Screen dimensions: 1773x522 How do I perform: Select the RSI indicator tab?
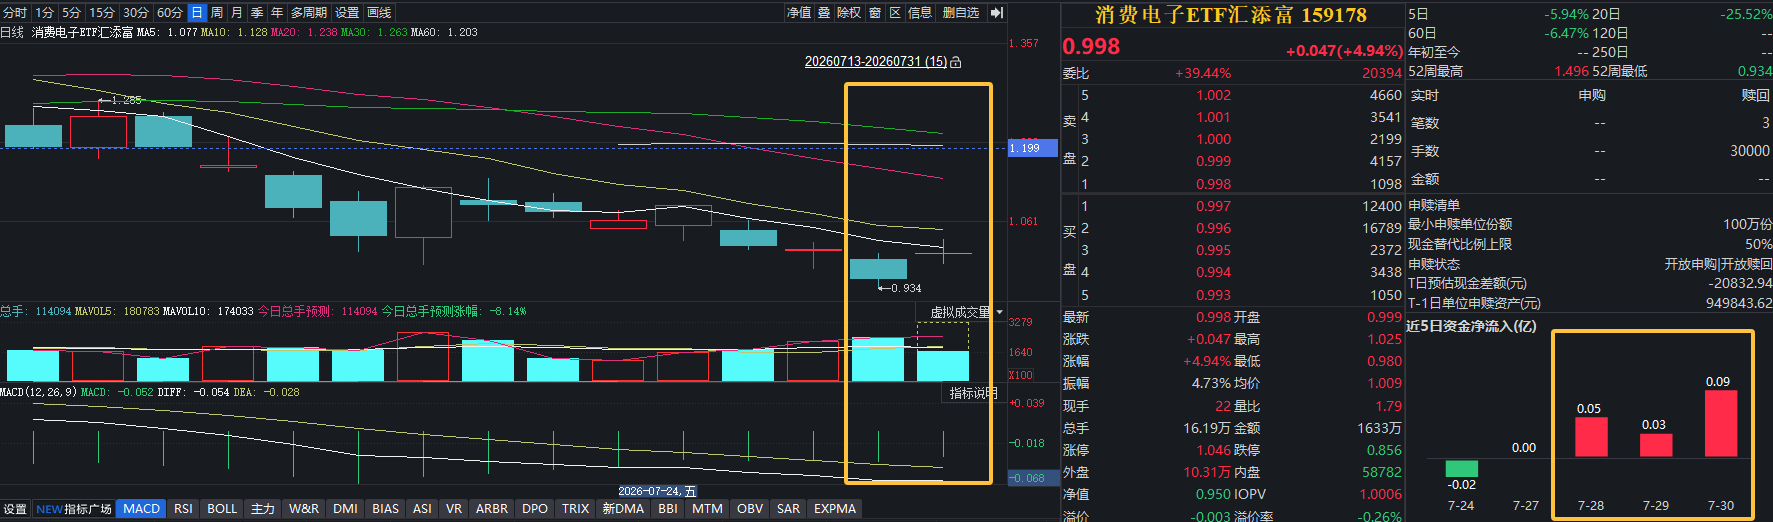pos(183,509)
